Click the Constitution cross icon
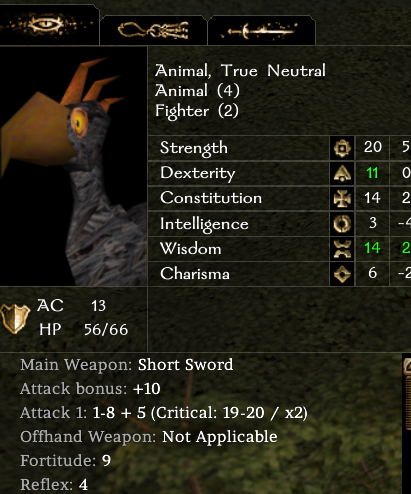411x494 pixels. click(342, 198)
